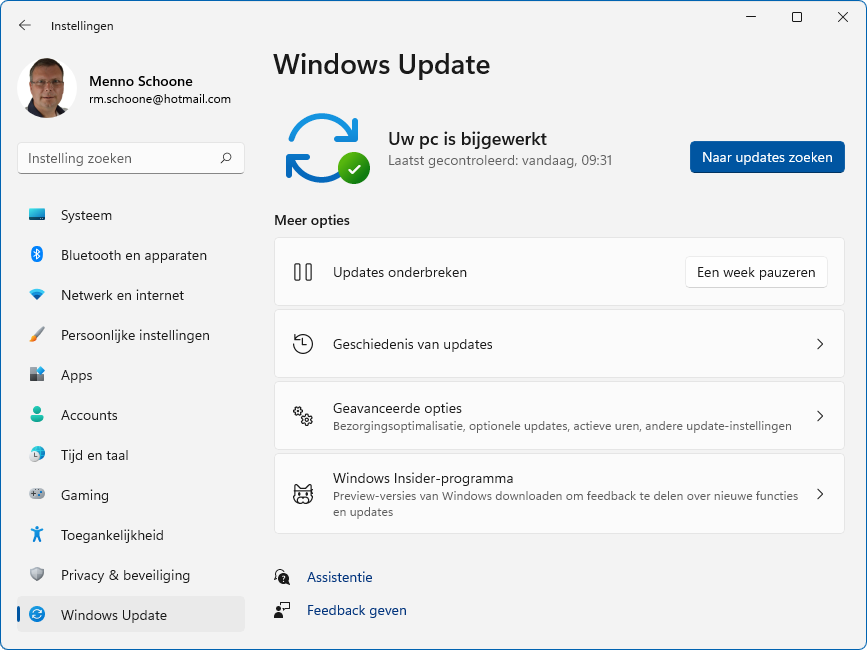
Task: Click the Uw pc is bijgewerkt status text
Action: click(467, 139)
